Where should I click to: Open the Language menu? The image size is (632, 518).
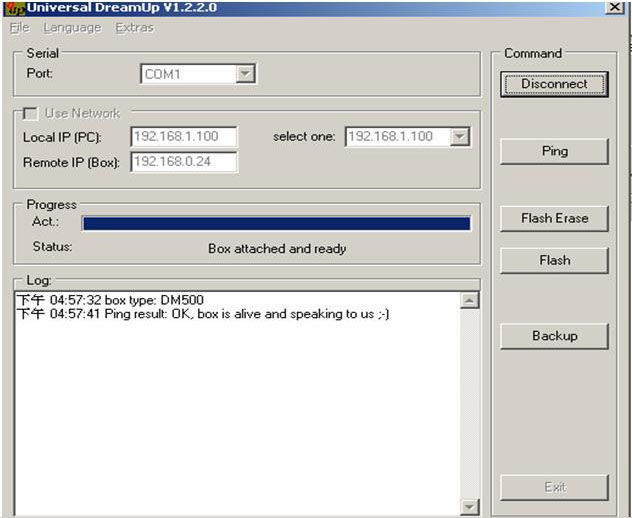[x=73, y=28]
